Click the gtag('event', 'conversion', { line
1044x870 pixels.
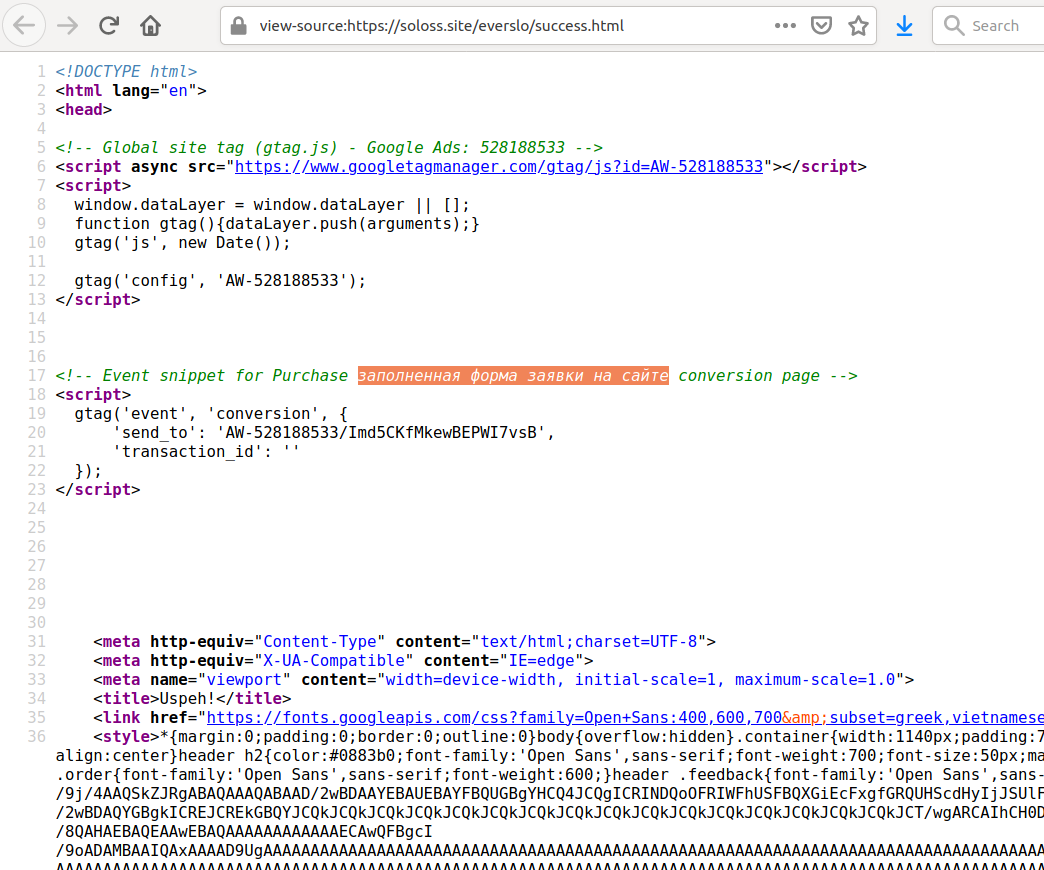[x=211, y=413]
